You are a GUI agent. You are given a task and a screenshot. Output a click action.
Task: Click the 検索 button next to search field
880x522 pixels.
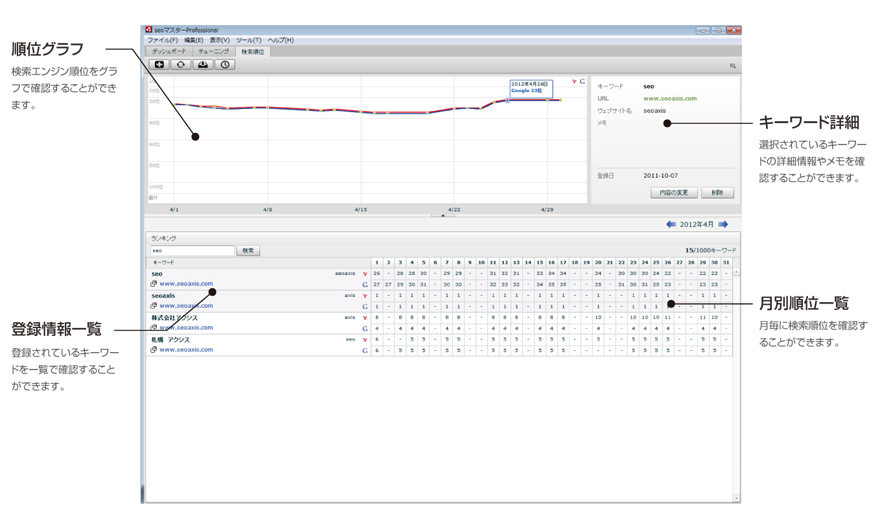[x=248, y=251]
